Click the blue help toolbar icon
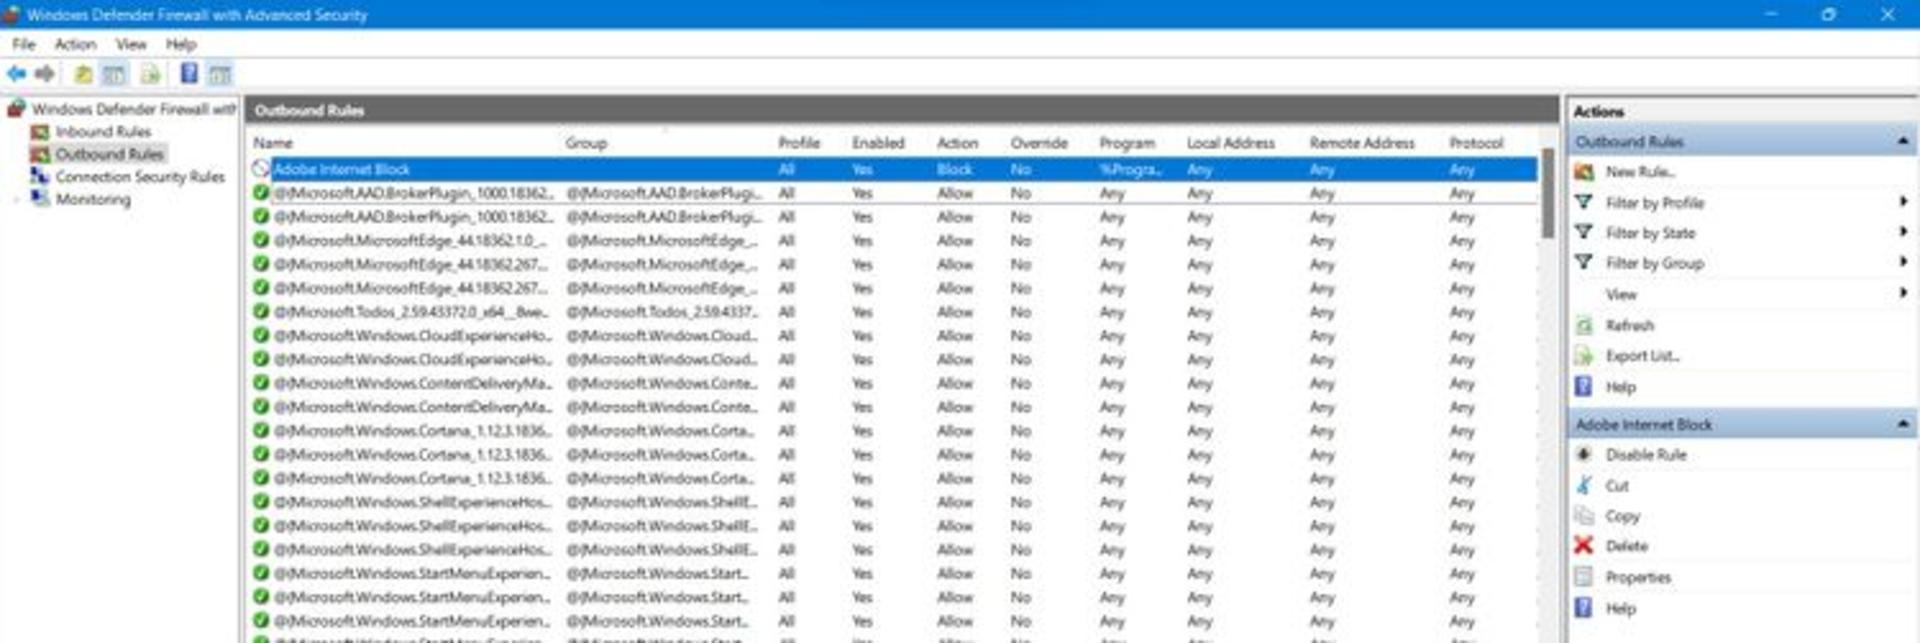The width and height of the screenshot is (1920, 643). pos(189,74)
